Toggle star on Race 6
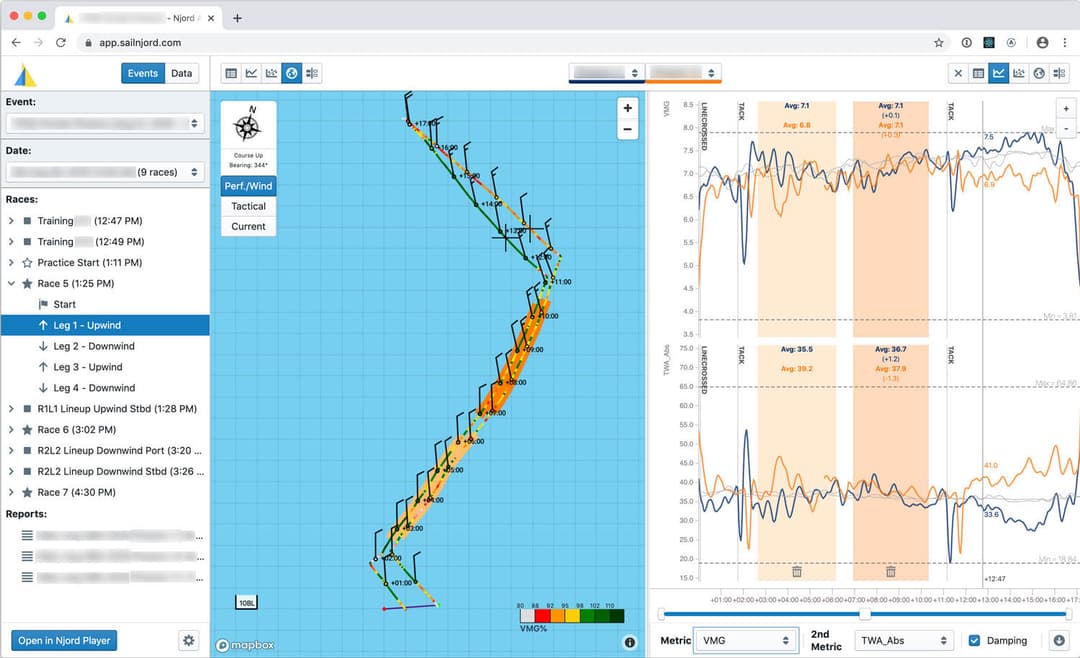 pyautogui.click(x=27, y=429)
